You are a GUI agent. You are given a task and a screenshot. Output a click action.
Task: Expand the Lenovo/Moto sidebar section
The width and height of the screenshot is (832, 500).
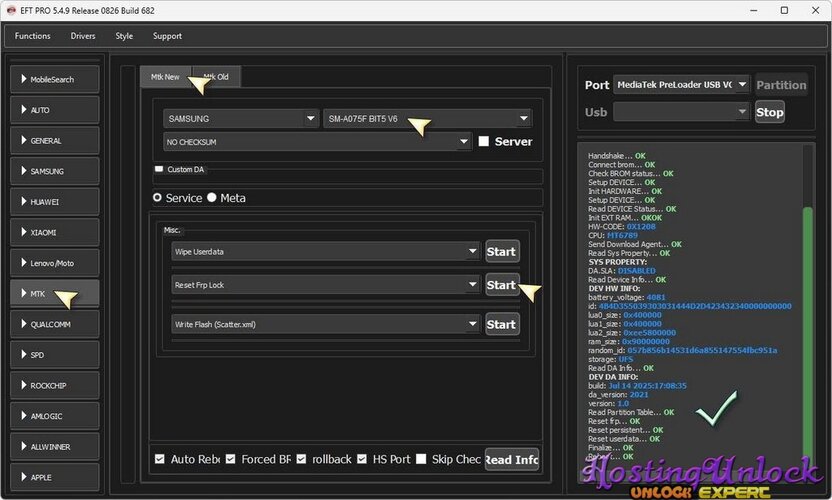(x=54, y=263)
